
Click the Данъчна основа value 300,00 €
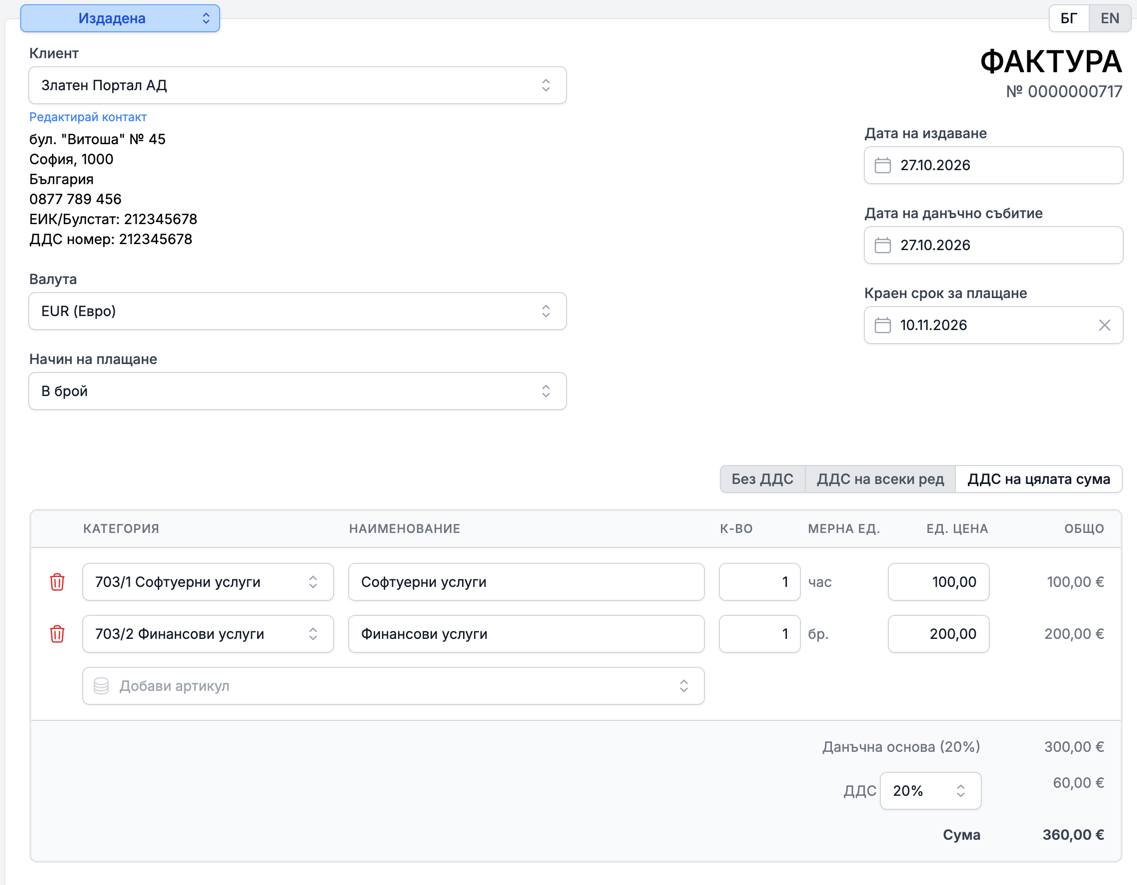point(1074,746)
